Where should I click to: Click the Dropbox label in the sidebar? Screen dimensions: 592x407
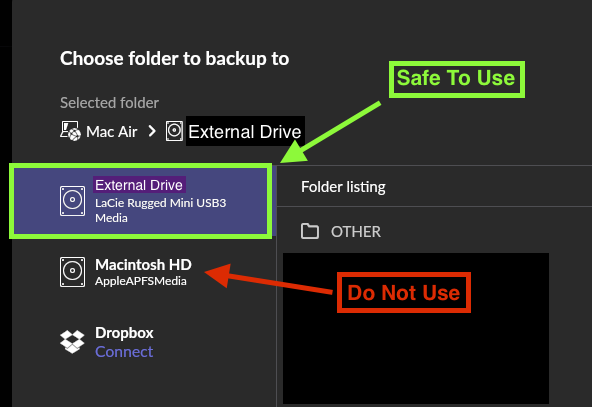click(124, 333)
